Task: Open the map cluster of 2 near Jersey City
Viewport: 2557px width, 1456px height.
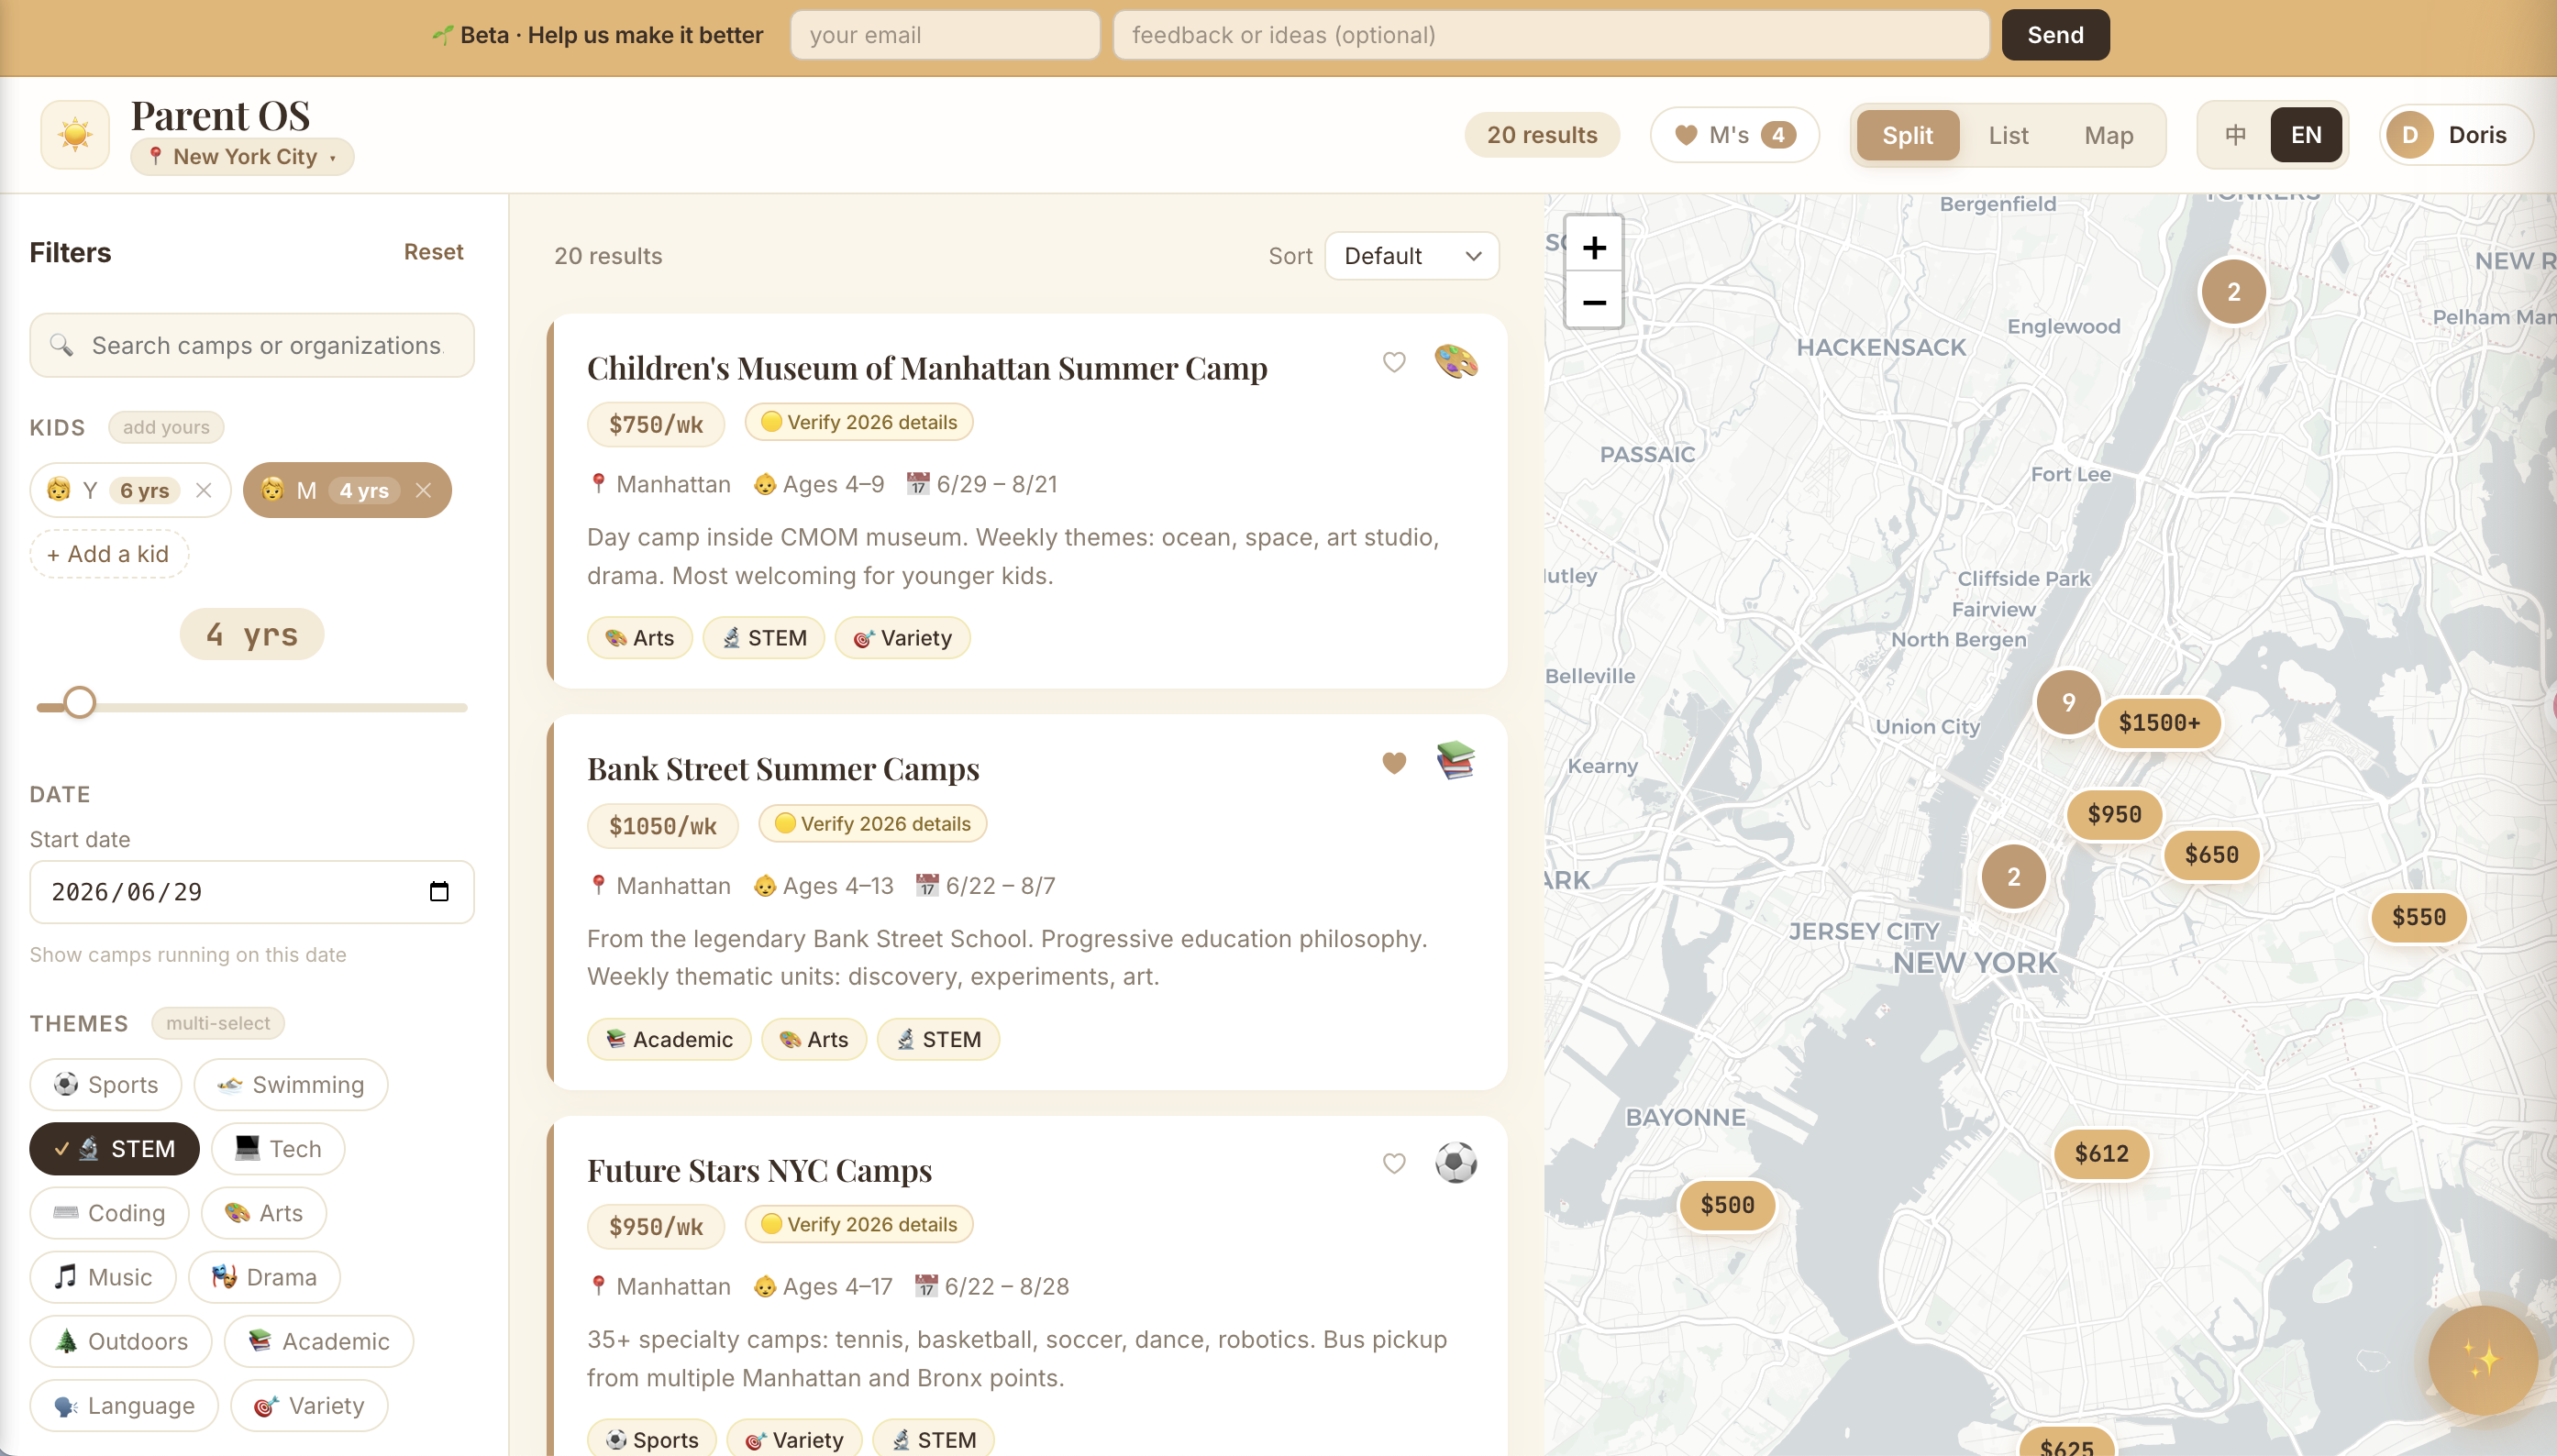Action: pyautogui.click(x=2013, y=877)
